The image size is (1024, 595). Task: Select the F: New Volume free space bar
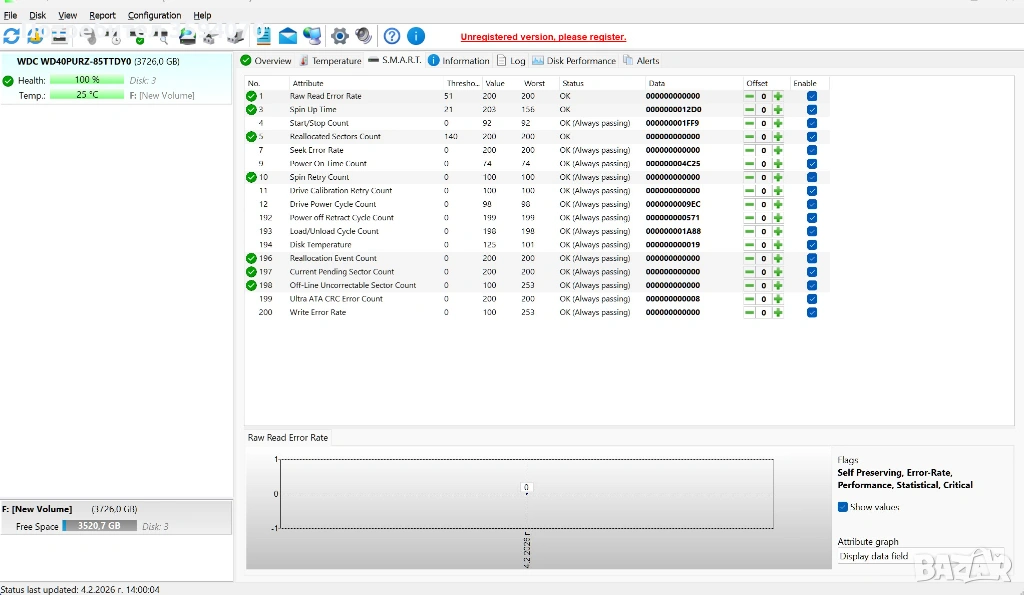(x=99, y=526)
